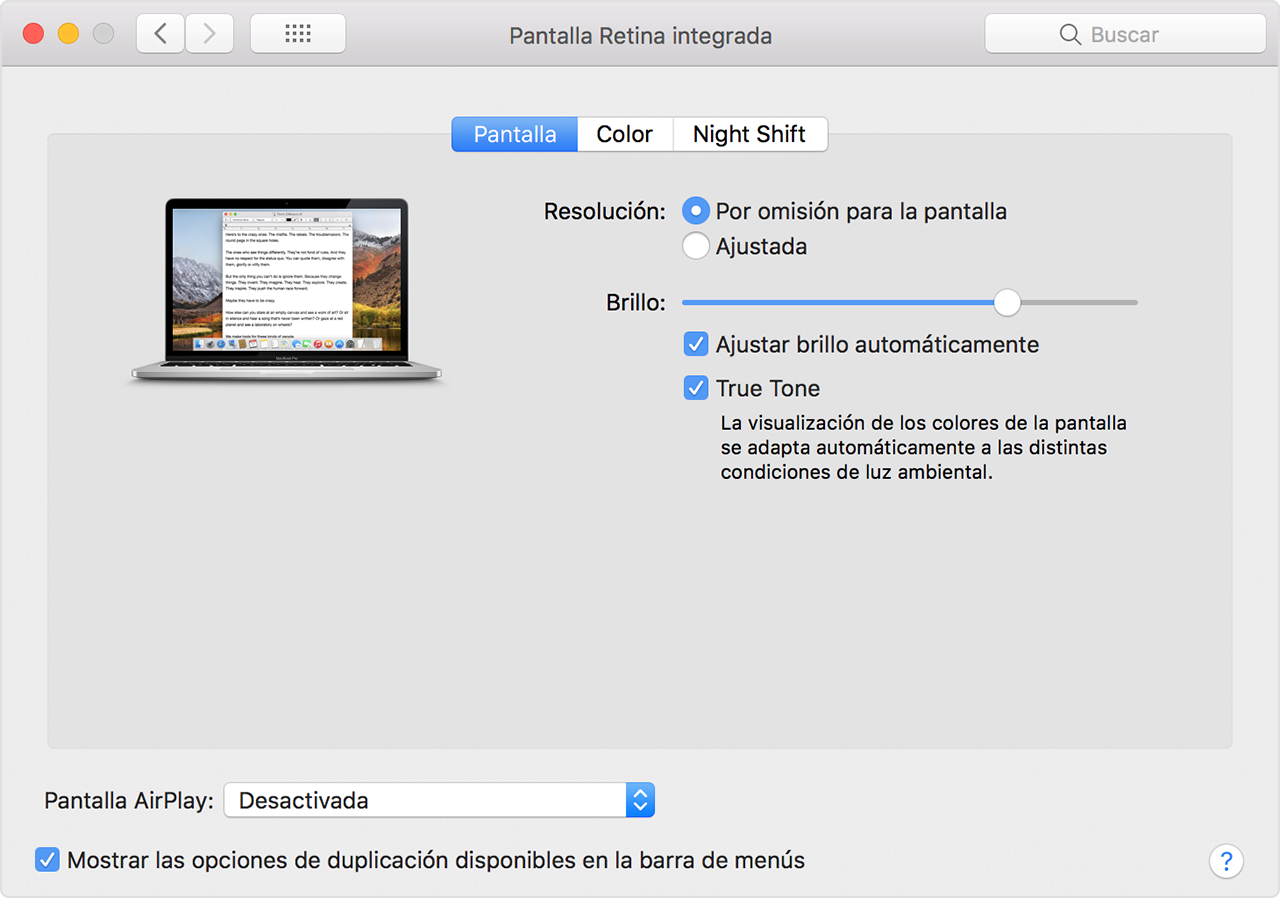
Task: Select Por omisión para la pantalla
Action: click(x=696, y=212)
